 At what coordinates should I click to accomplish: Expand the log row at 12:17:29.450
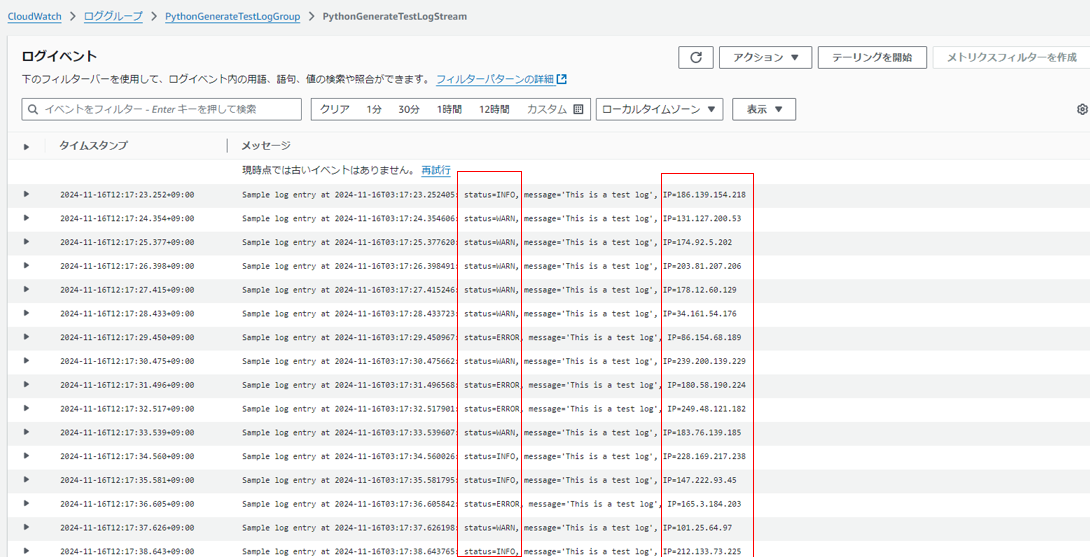[x=26, y=337]
